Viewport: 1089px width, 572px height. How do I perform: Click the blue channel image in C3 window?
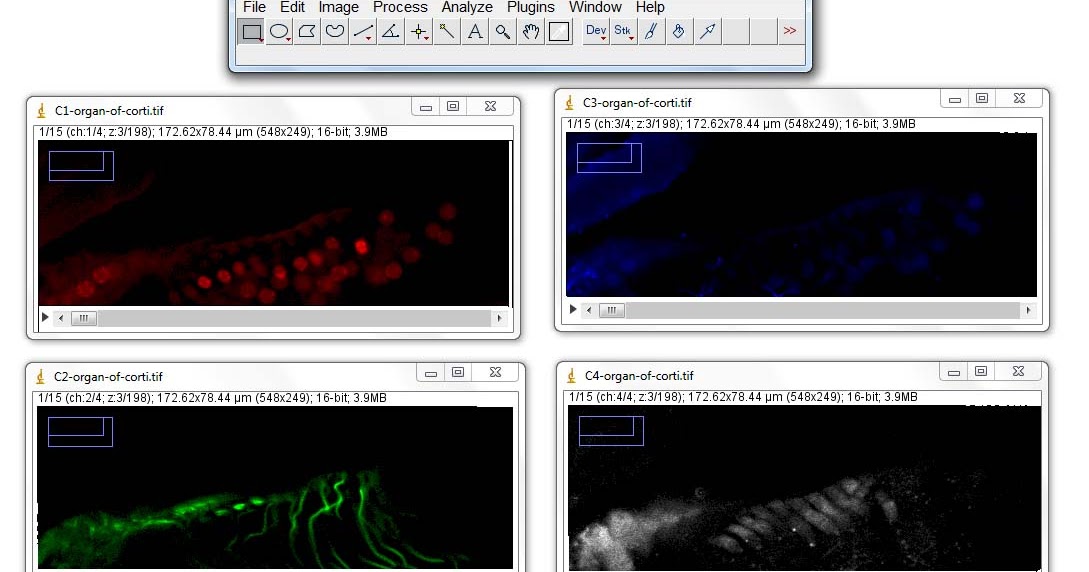tap(801, 214)
